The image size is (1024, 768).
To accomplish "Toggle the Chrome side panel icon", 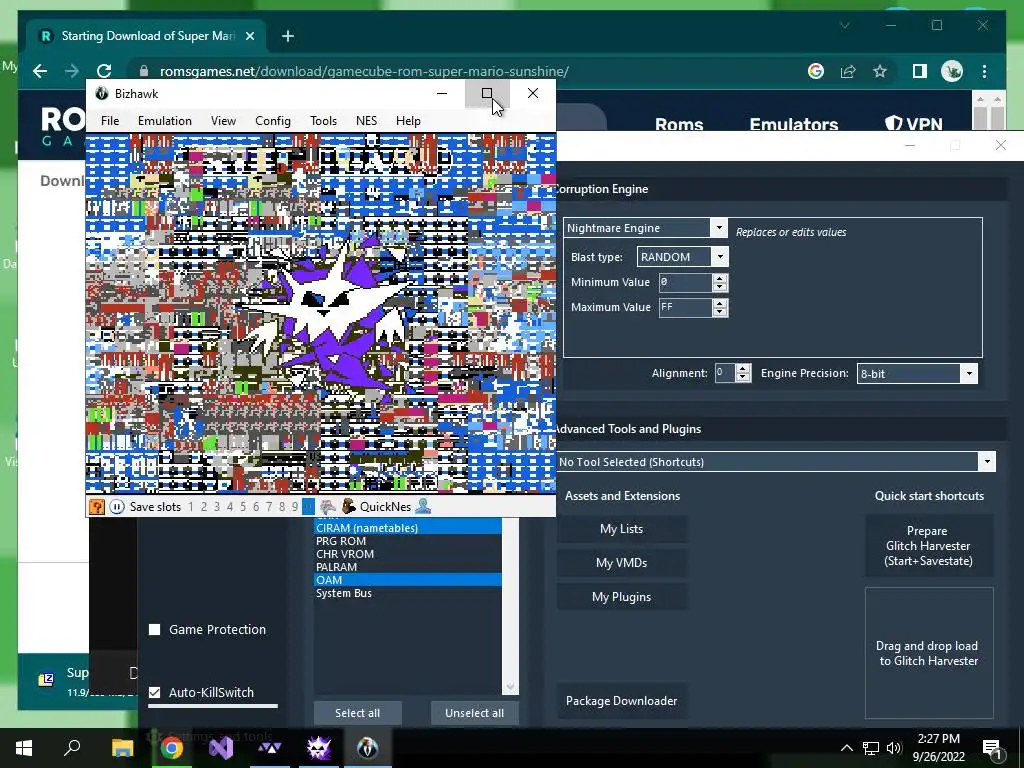I will pos(920,71).
